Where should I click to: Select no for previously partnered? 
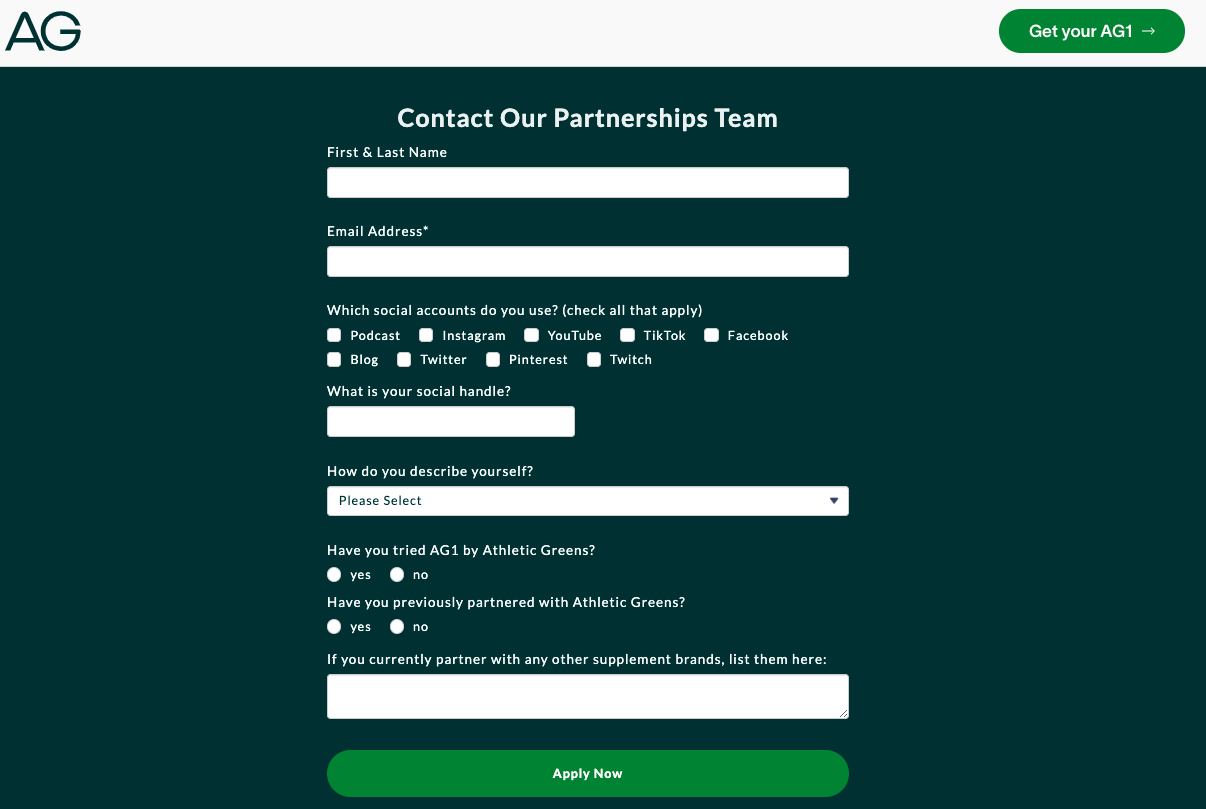pyautogui.click(x=397, y=626)
